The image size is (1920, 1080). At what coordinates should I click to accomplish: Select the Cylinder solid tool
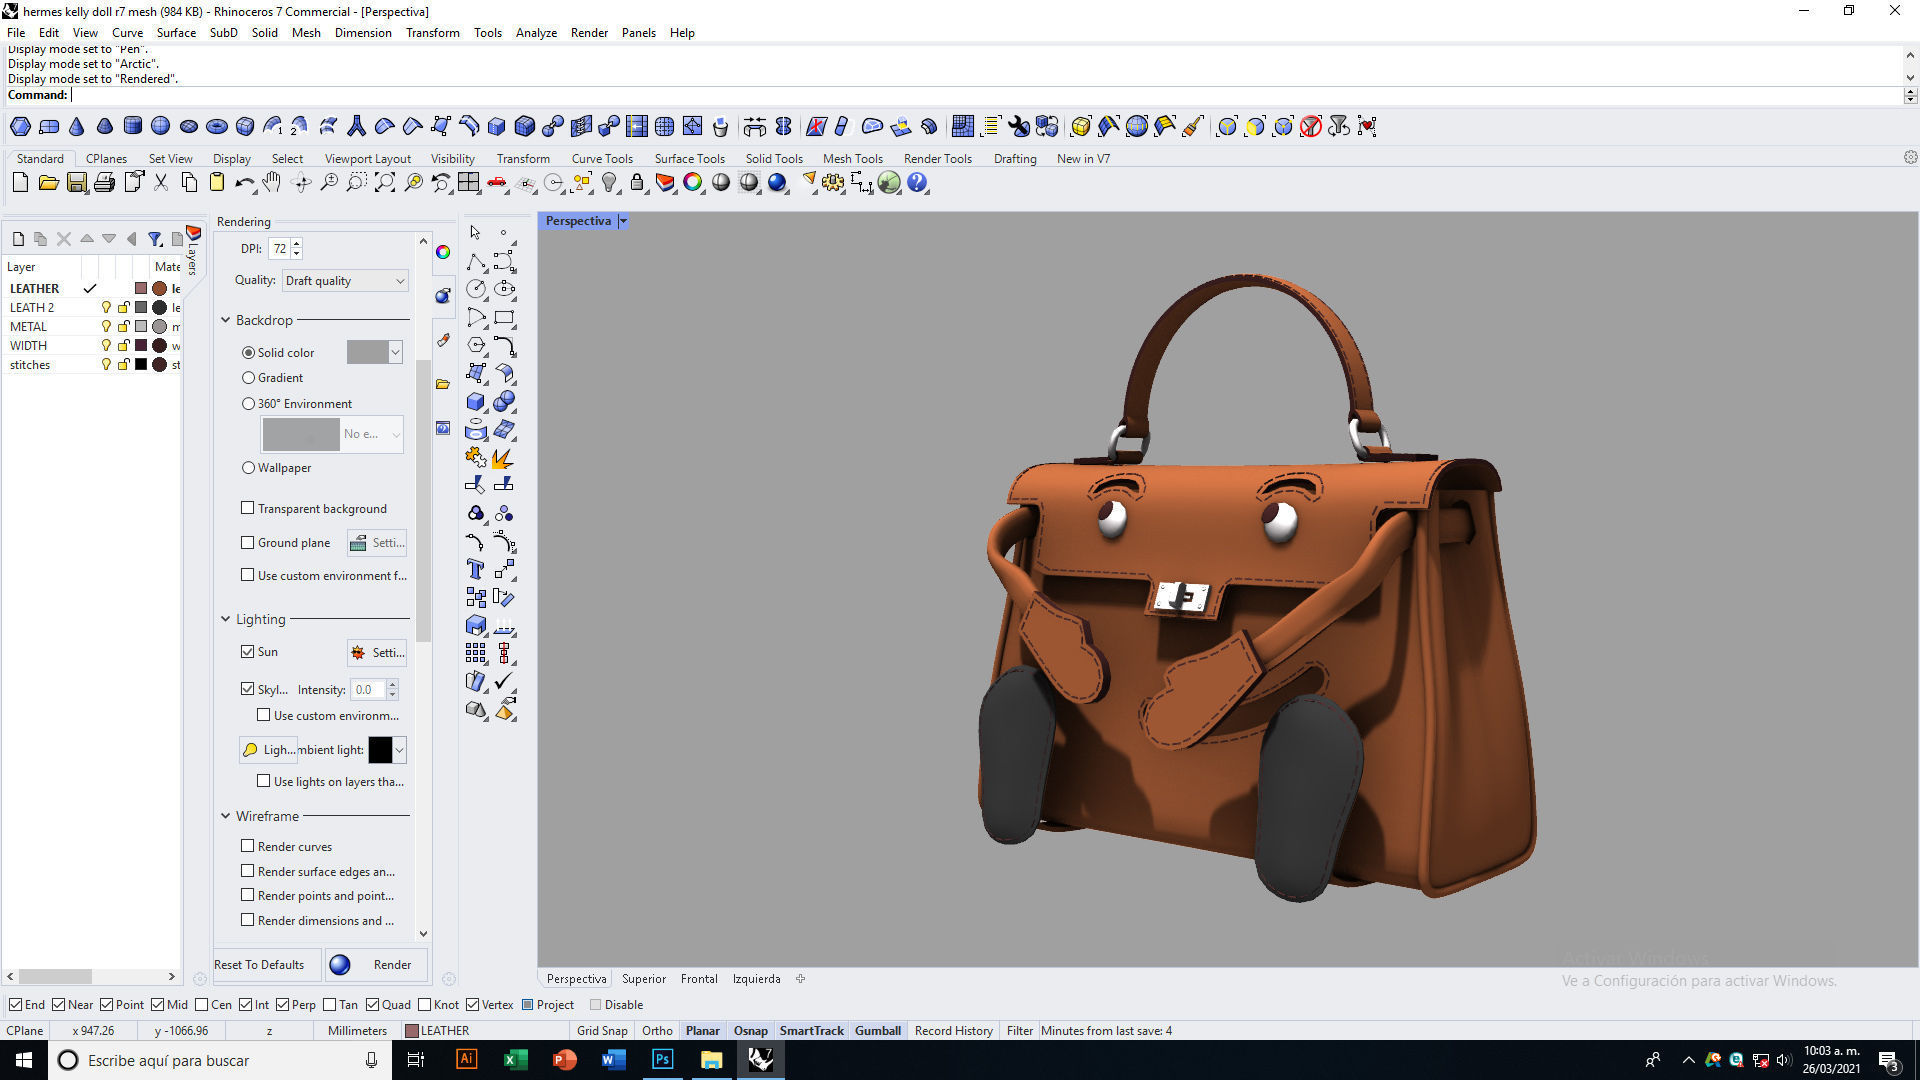[132, 126]
